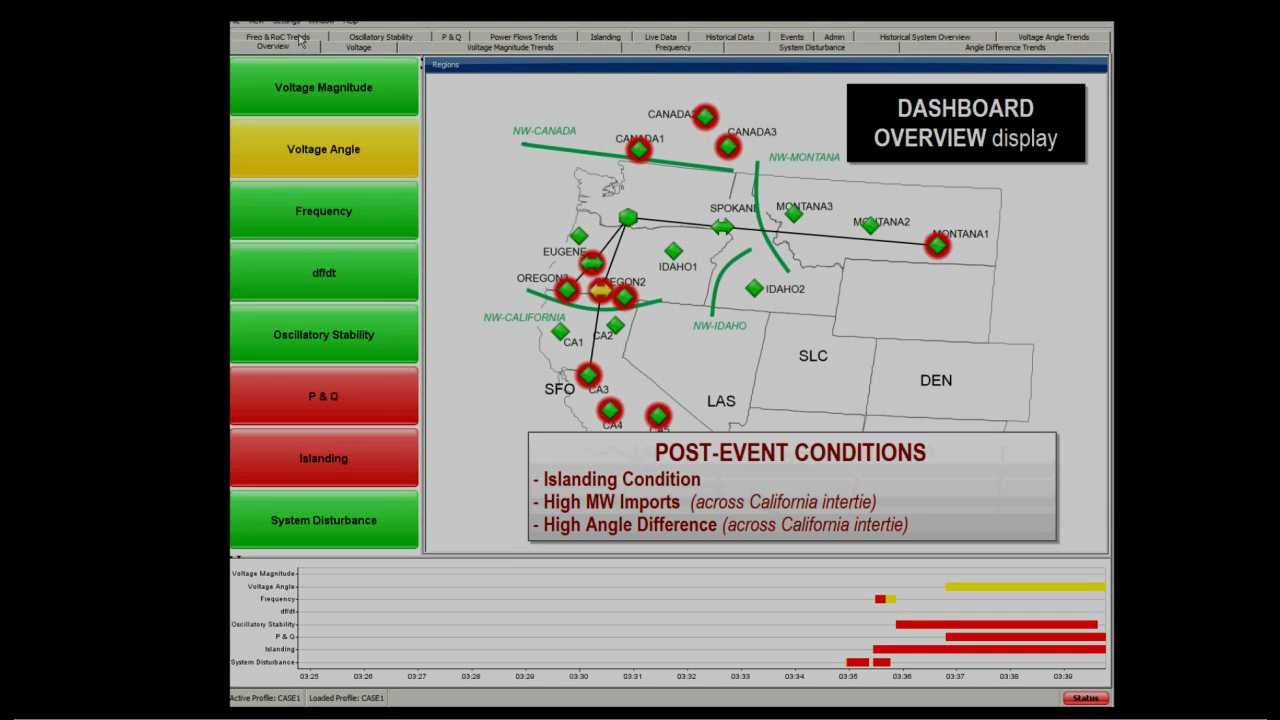Select the red Islanding timeline bar

[x=989, y=649]
